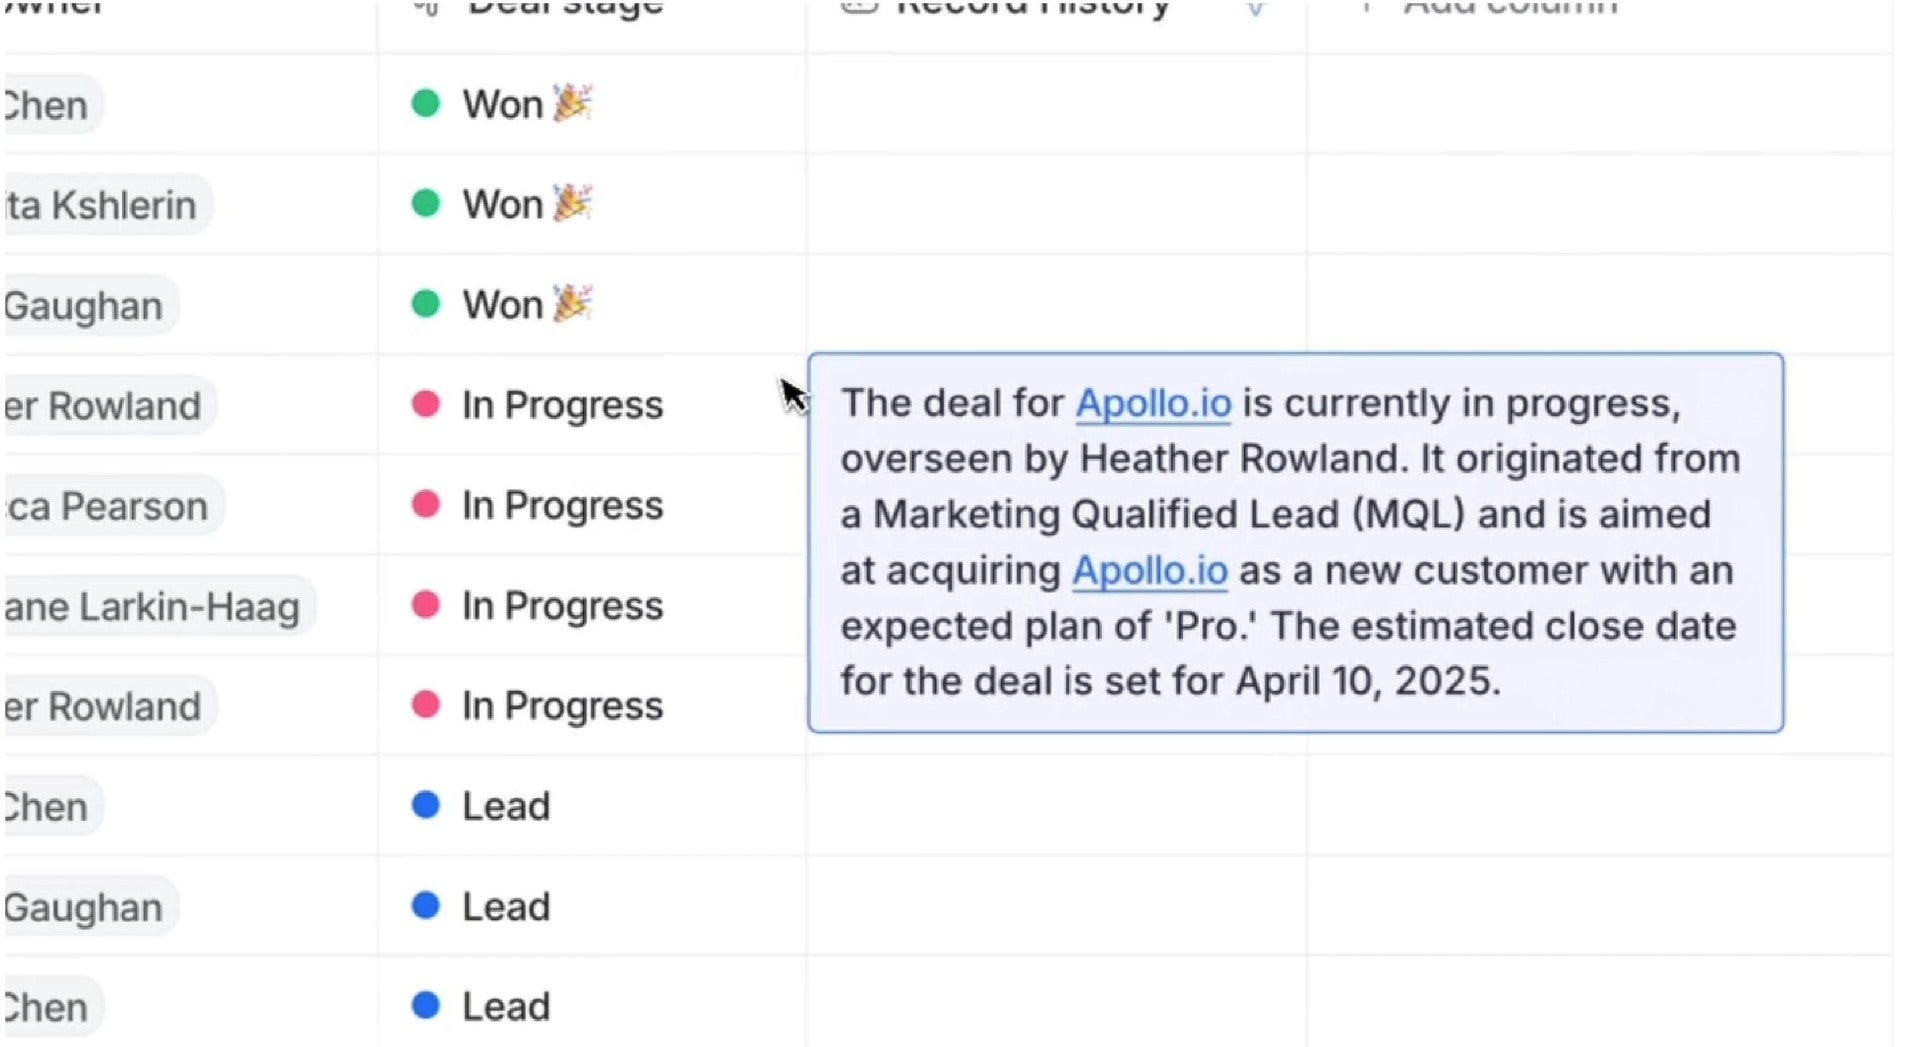Open the In Progress stage for Pearson's deal
The image size is (1920, 1047).
tap(562, 505)
